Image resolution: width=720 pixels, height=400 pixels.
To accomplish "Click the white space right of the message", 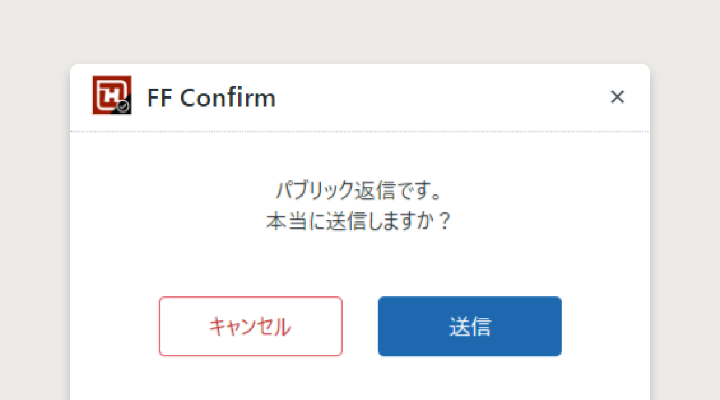I will (x=560, y=205).
